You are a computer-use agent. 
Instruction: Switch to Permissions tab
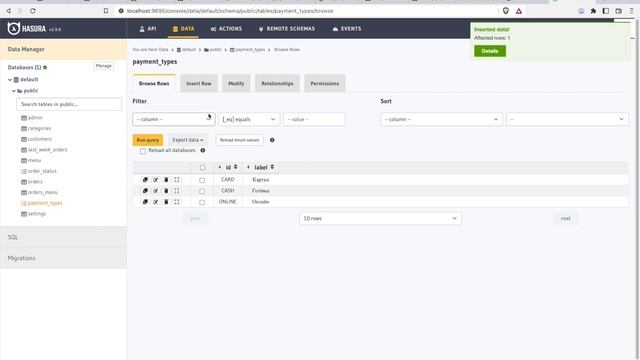[x=324, y=83]
